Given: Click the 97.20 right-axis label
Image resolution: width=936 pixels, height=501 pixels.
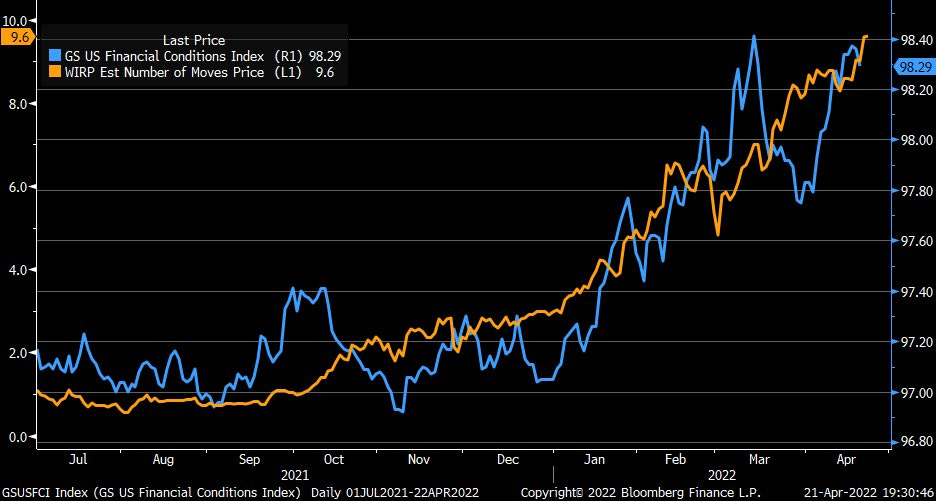Looking at the screenshot, I should pos(916,342).
